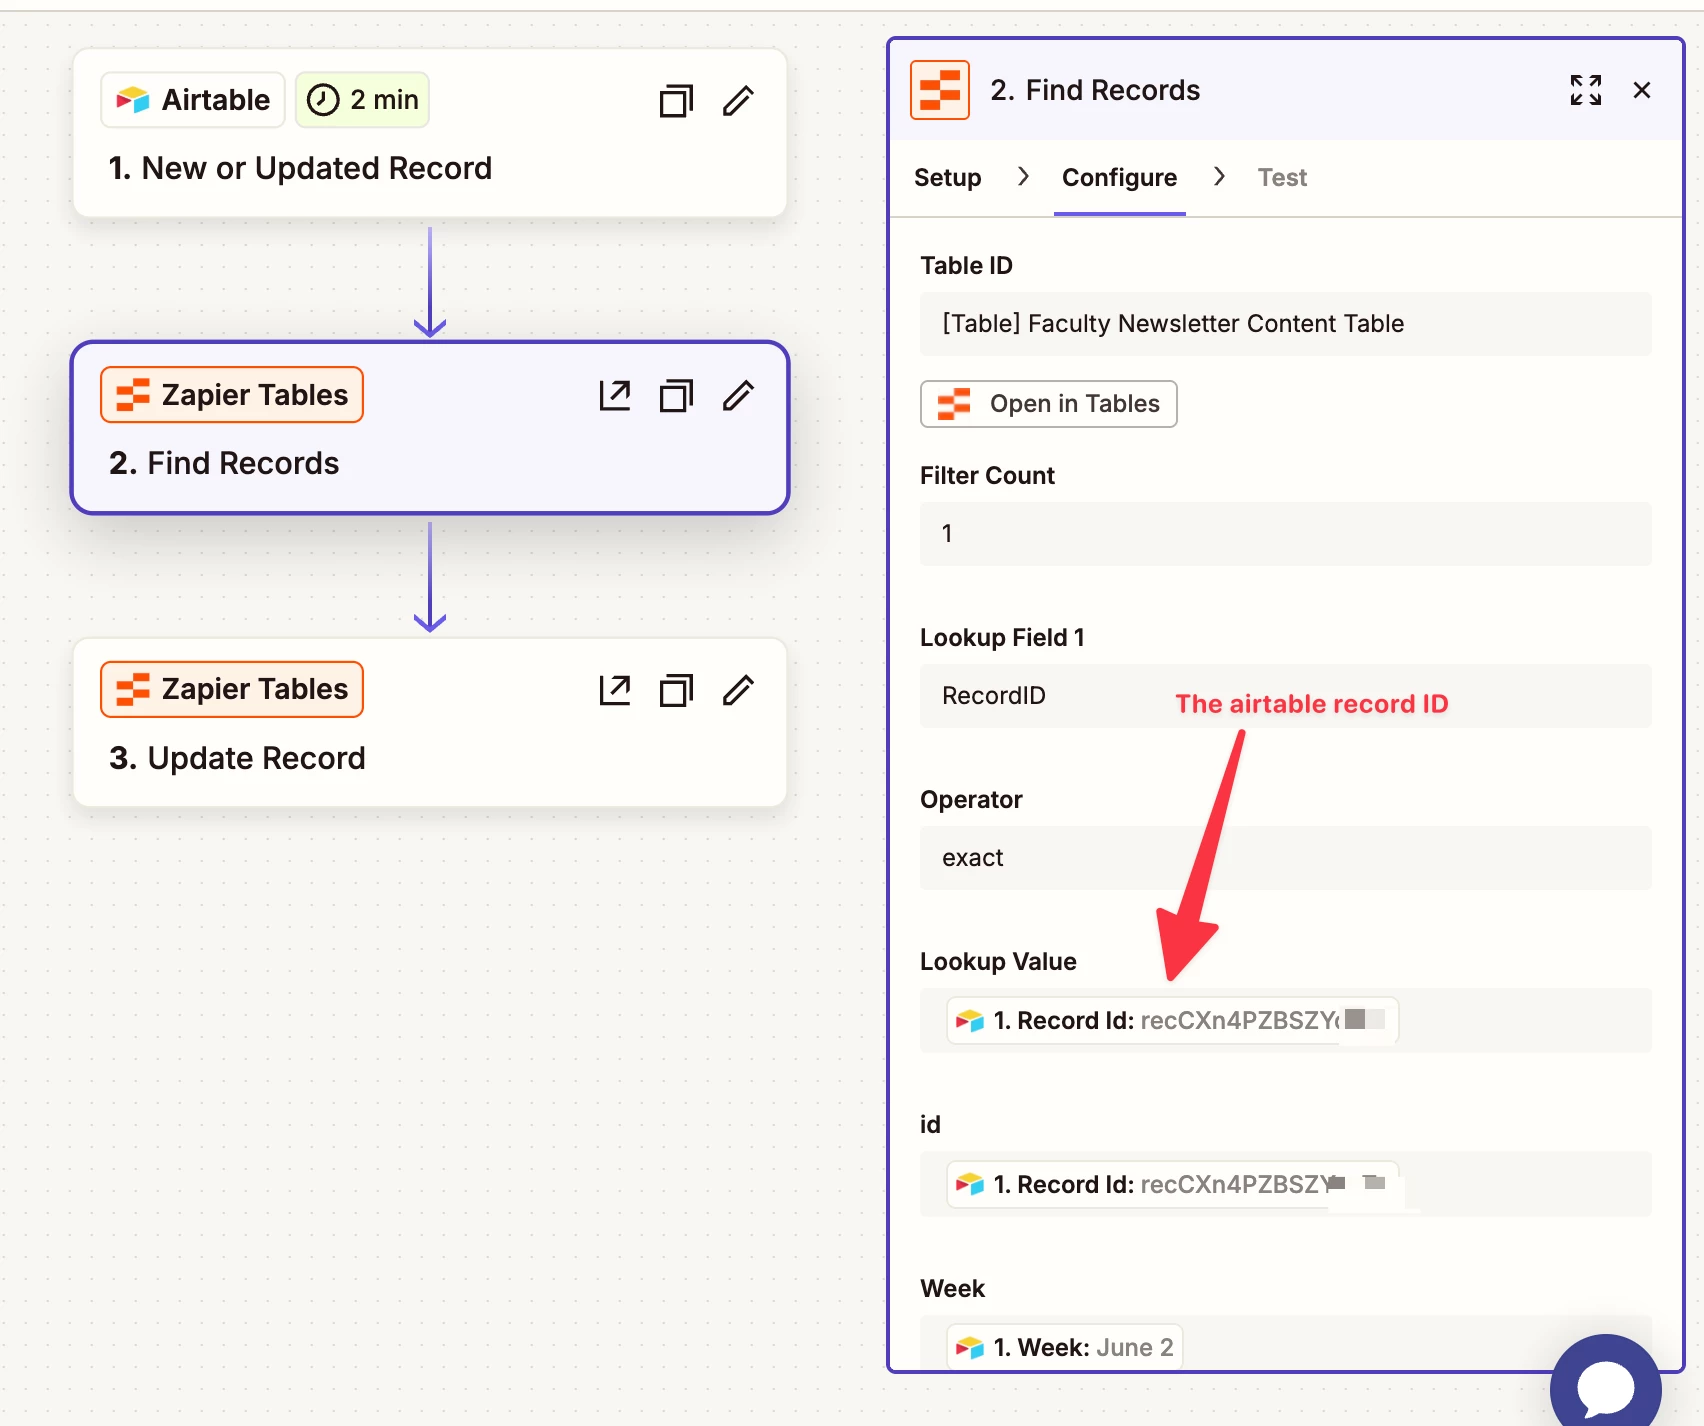Duplicate the Find Records step
The width and height of the screenshot is (1704, 1426).
click(676, 396)
